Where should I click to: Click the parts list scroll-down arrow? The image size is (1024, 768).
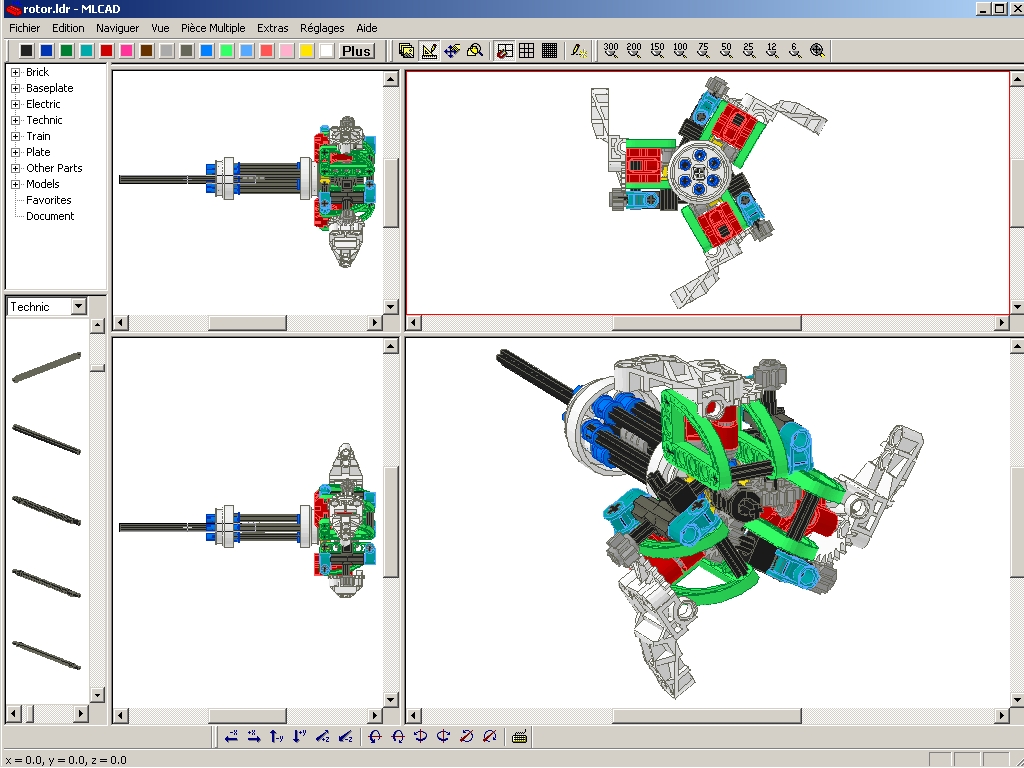point(97,695)
